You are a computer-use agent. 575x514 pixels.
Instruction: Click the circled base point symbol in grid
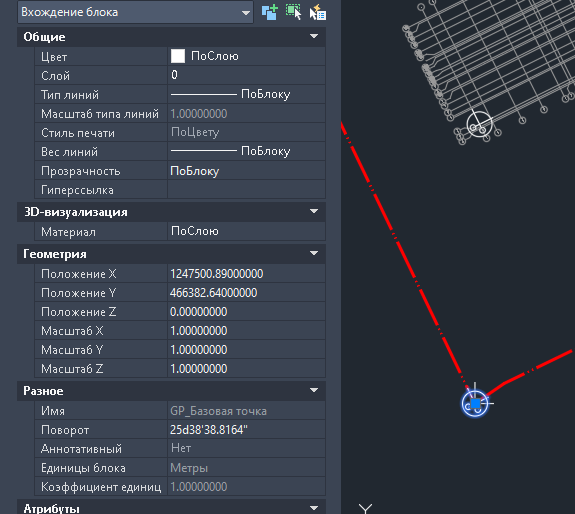[479, 125]
